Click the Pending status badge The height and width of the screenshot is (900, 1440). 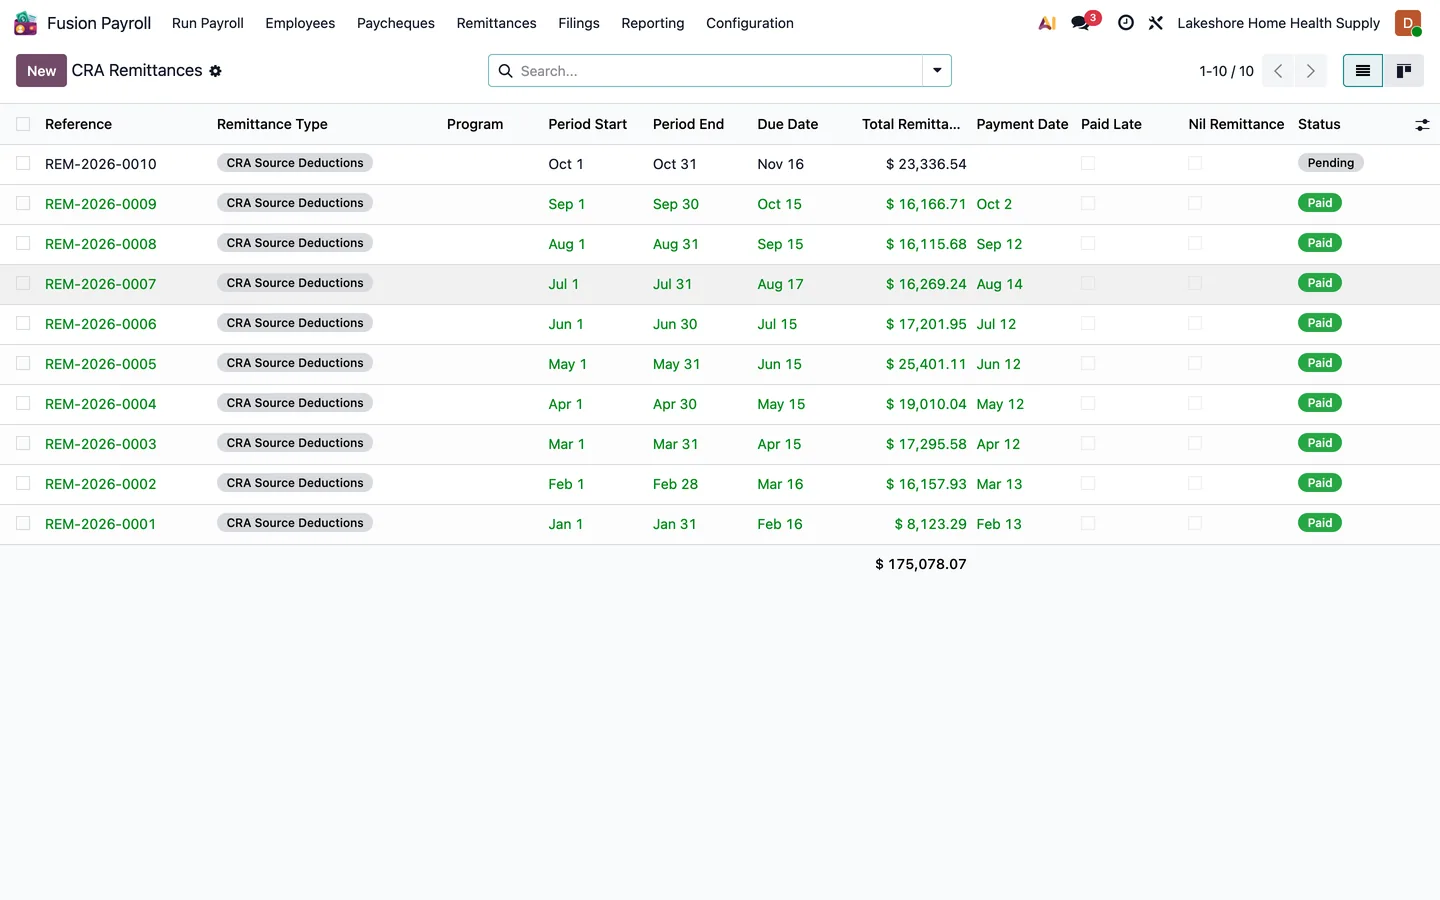(x=1331, y=163)
